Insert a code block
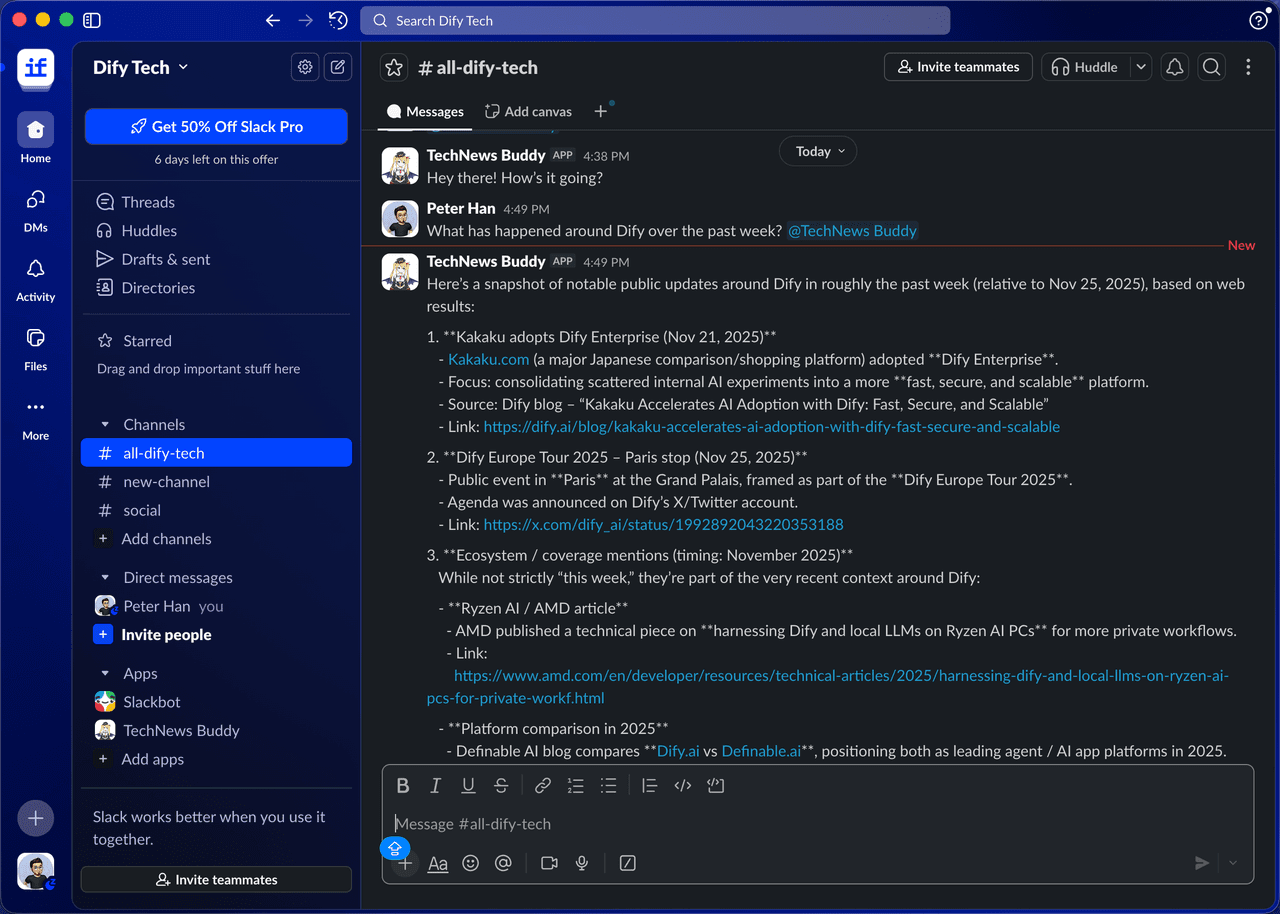 pos(715,786)
